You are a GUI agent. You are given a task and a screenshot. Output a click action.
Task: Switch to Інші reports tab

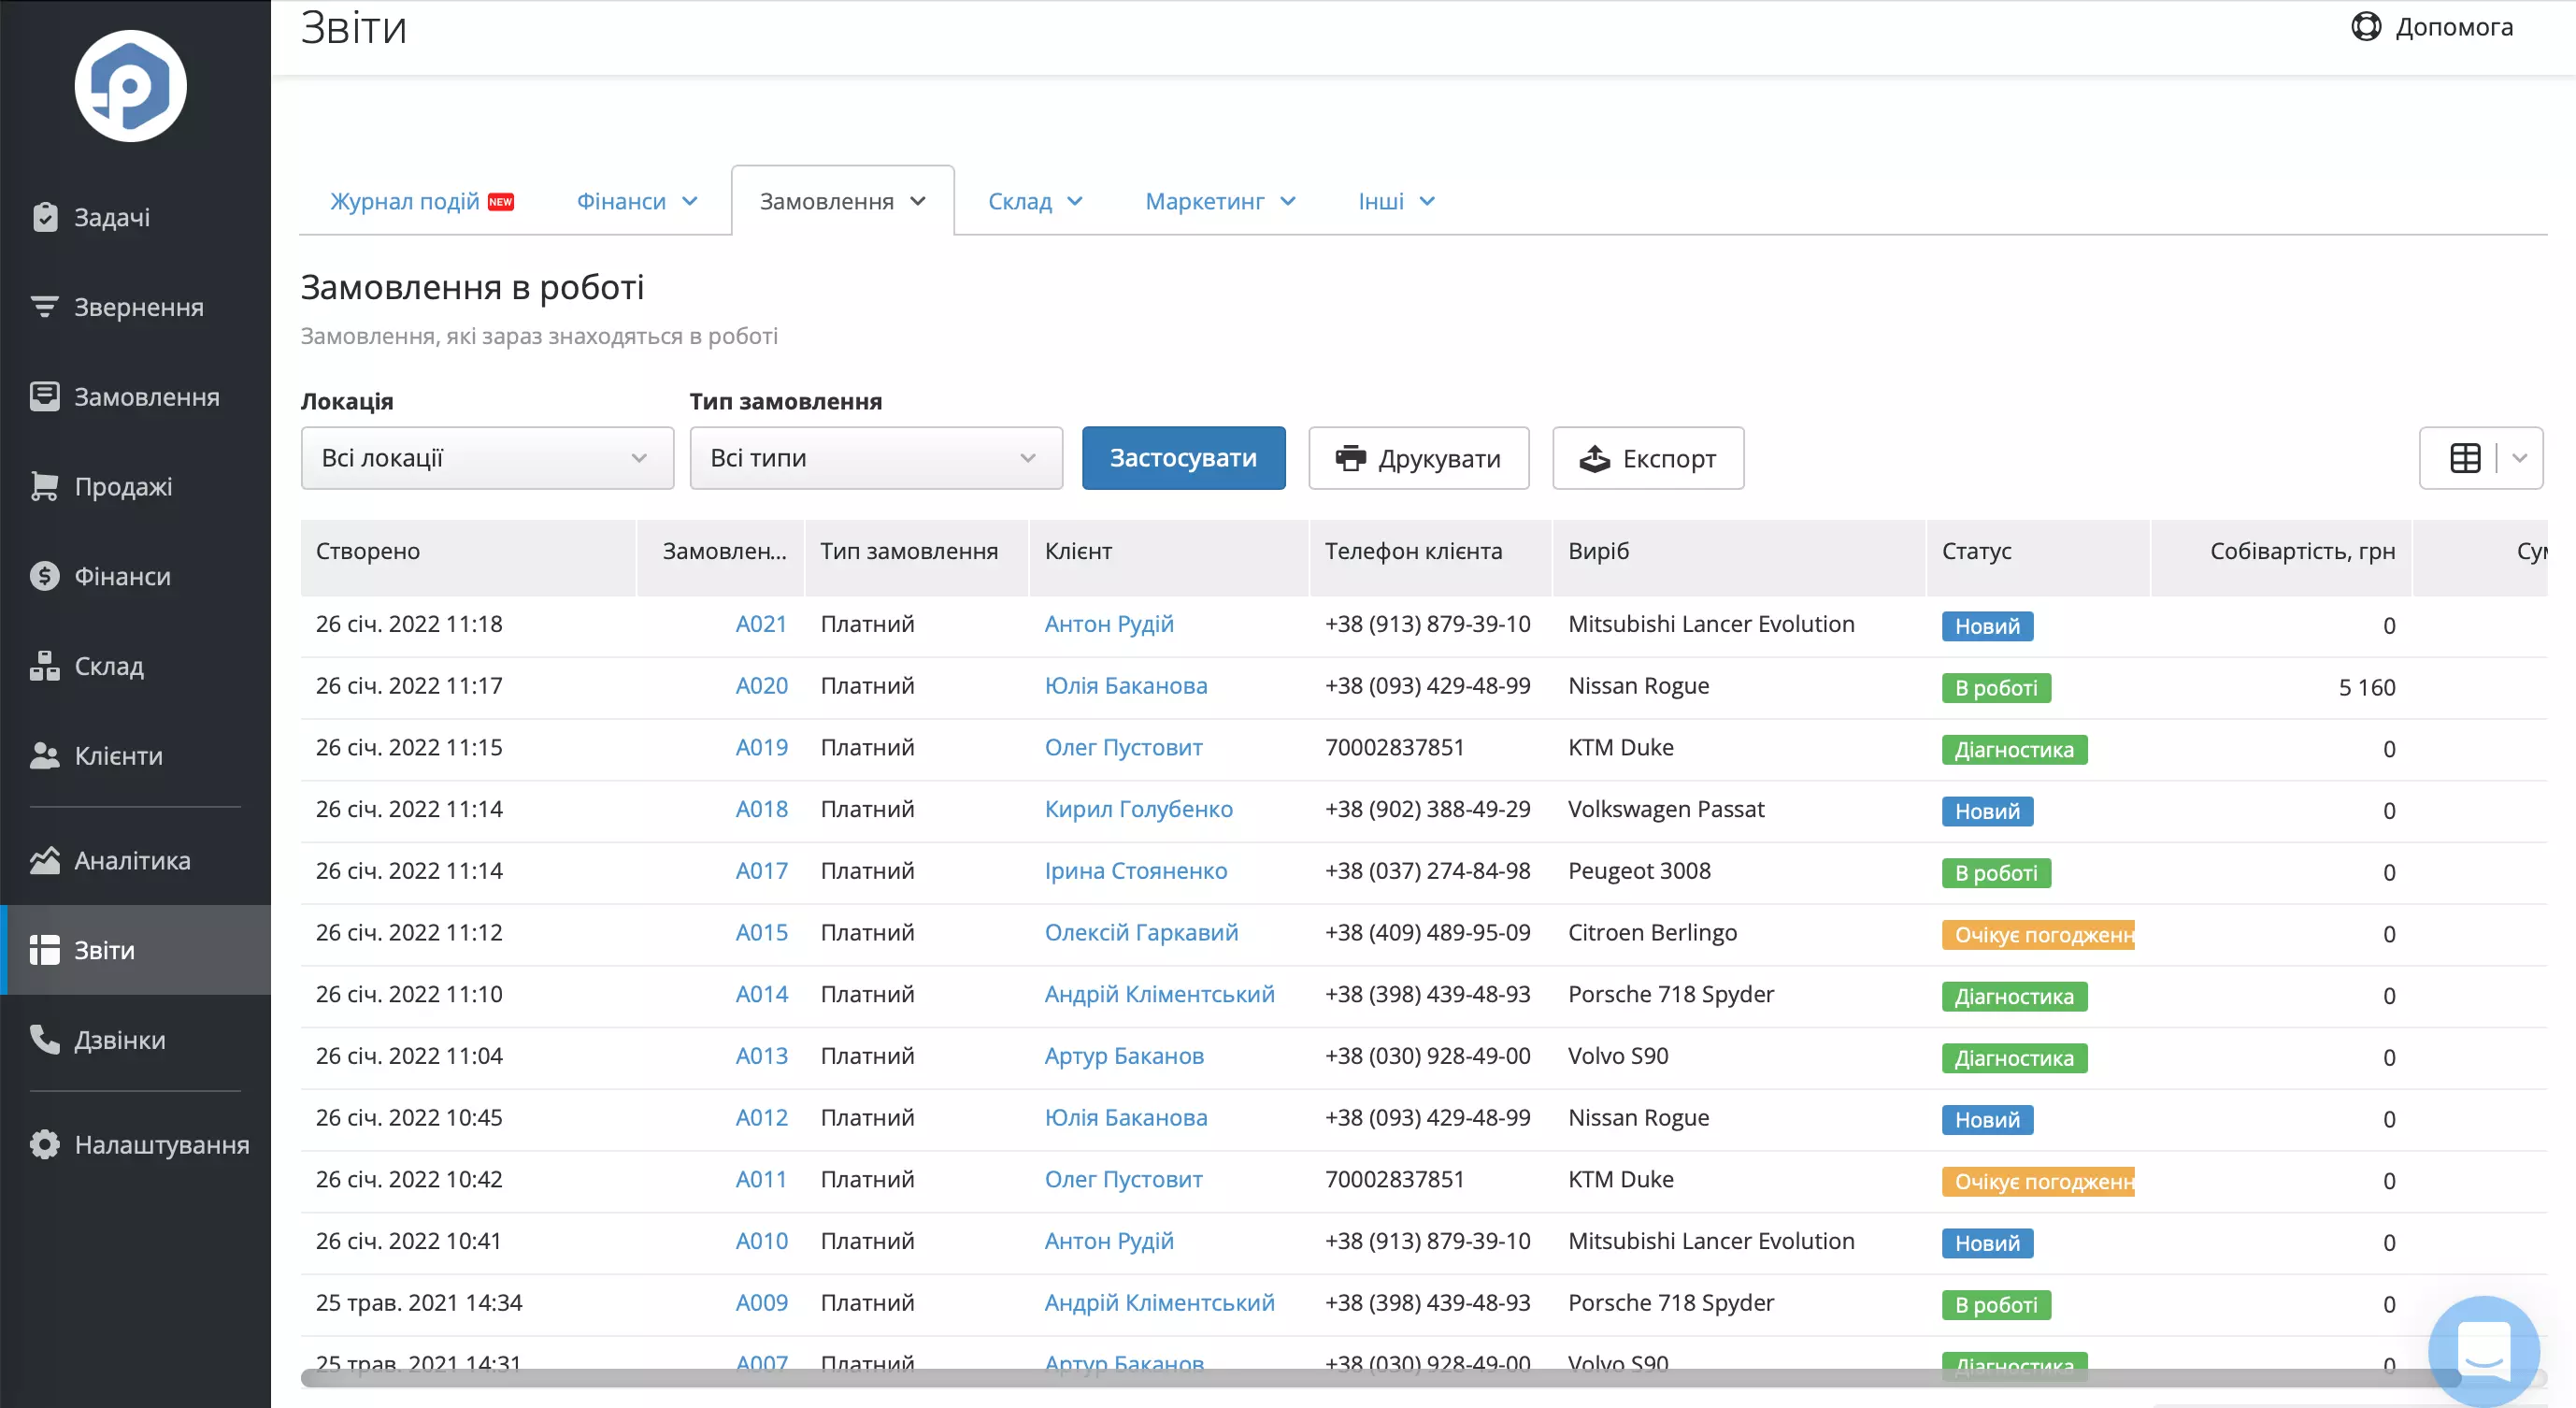pos(1396,201)
